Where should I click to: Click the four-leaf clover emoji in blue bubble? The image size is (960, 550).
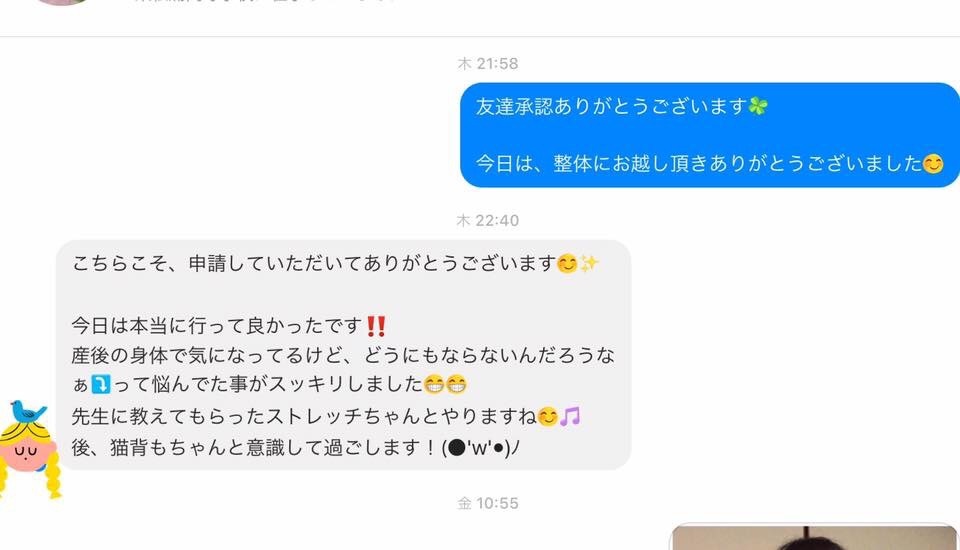click(758, 107)
